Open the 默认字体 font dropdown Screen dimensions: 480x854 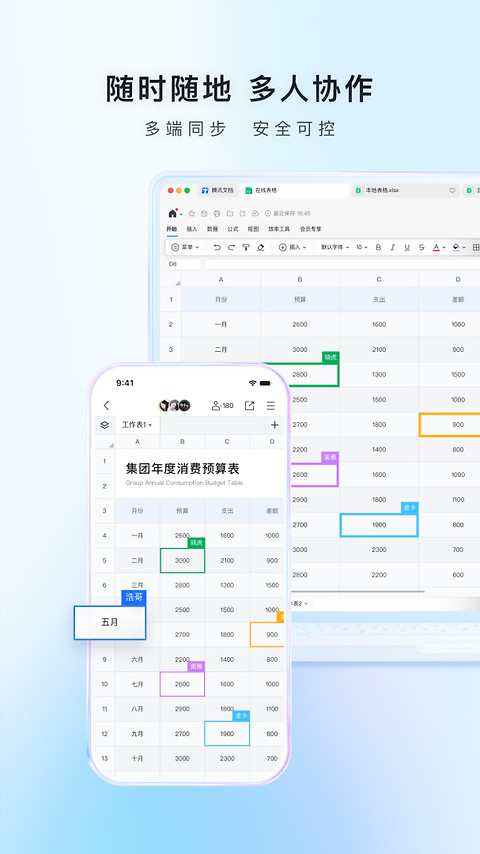tap(335, 247)
